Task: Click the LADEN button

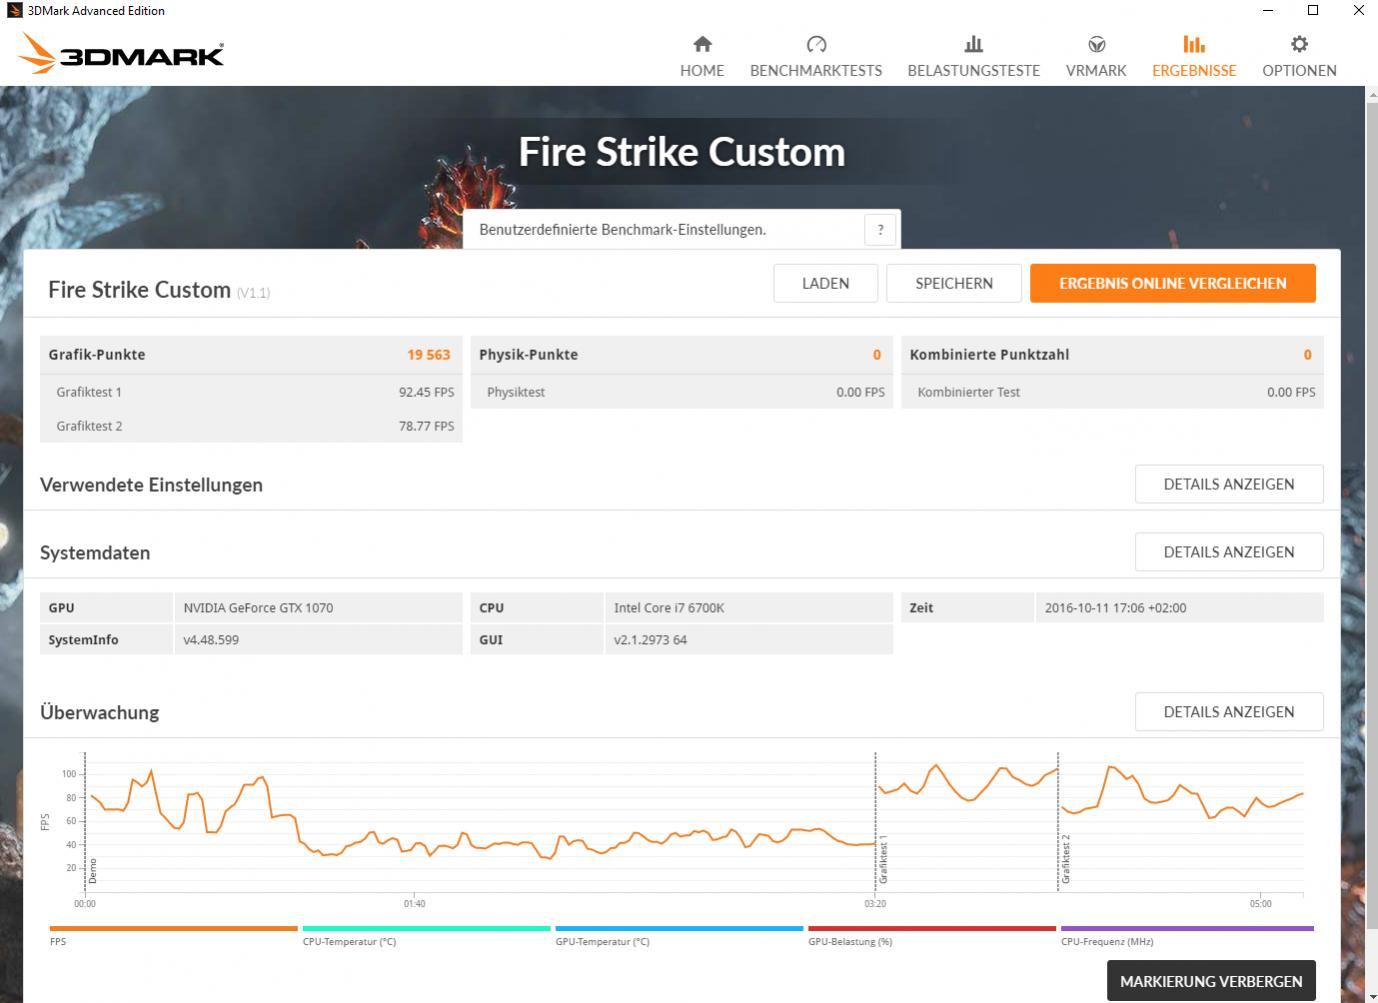Action: coord(825,283)
